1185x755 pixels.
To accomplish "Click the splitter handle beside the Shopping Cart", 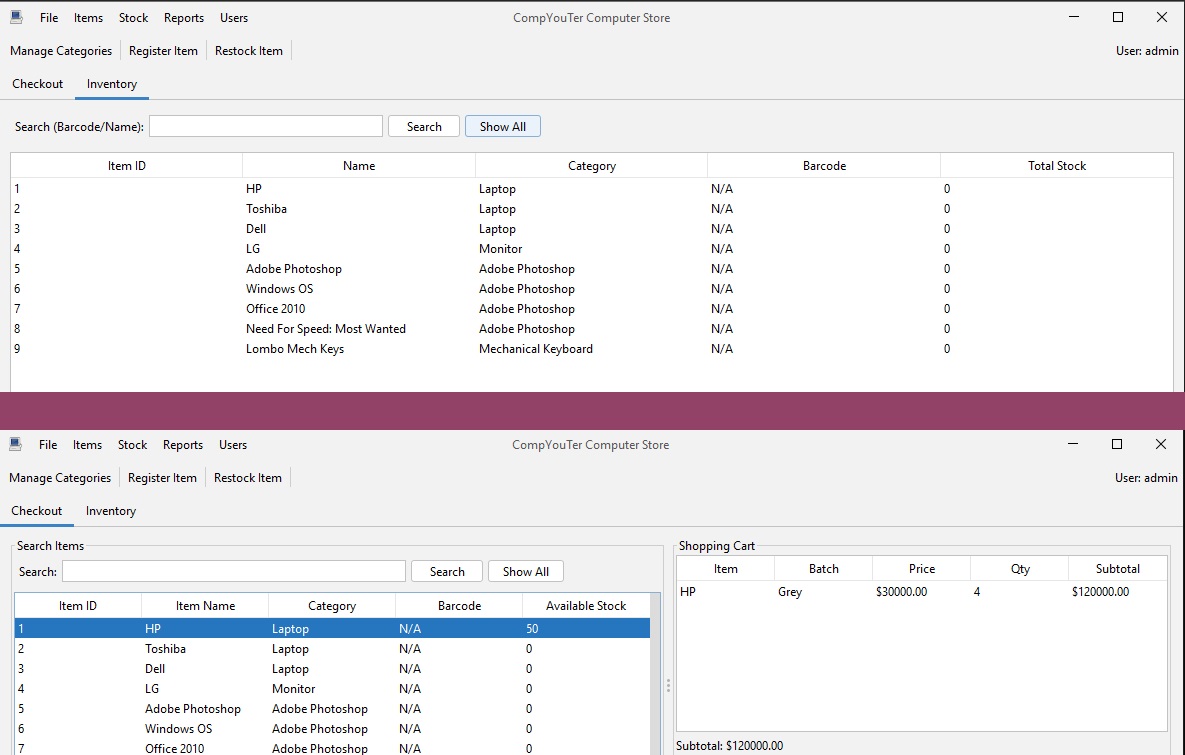I will point(668,685).
